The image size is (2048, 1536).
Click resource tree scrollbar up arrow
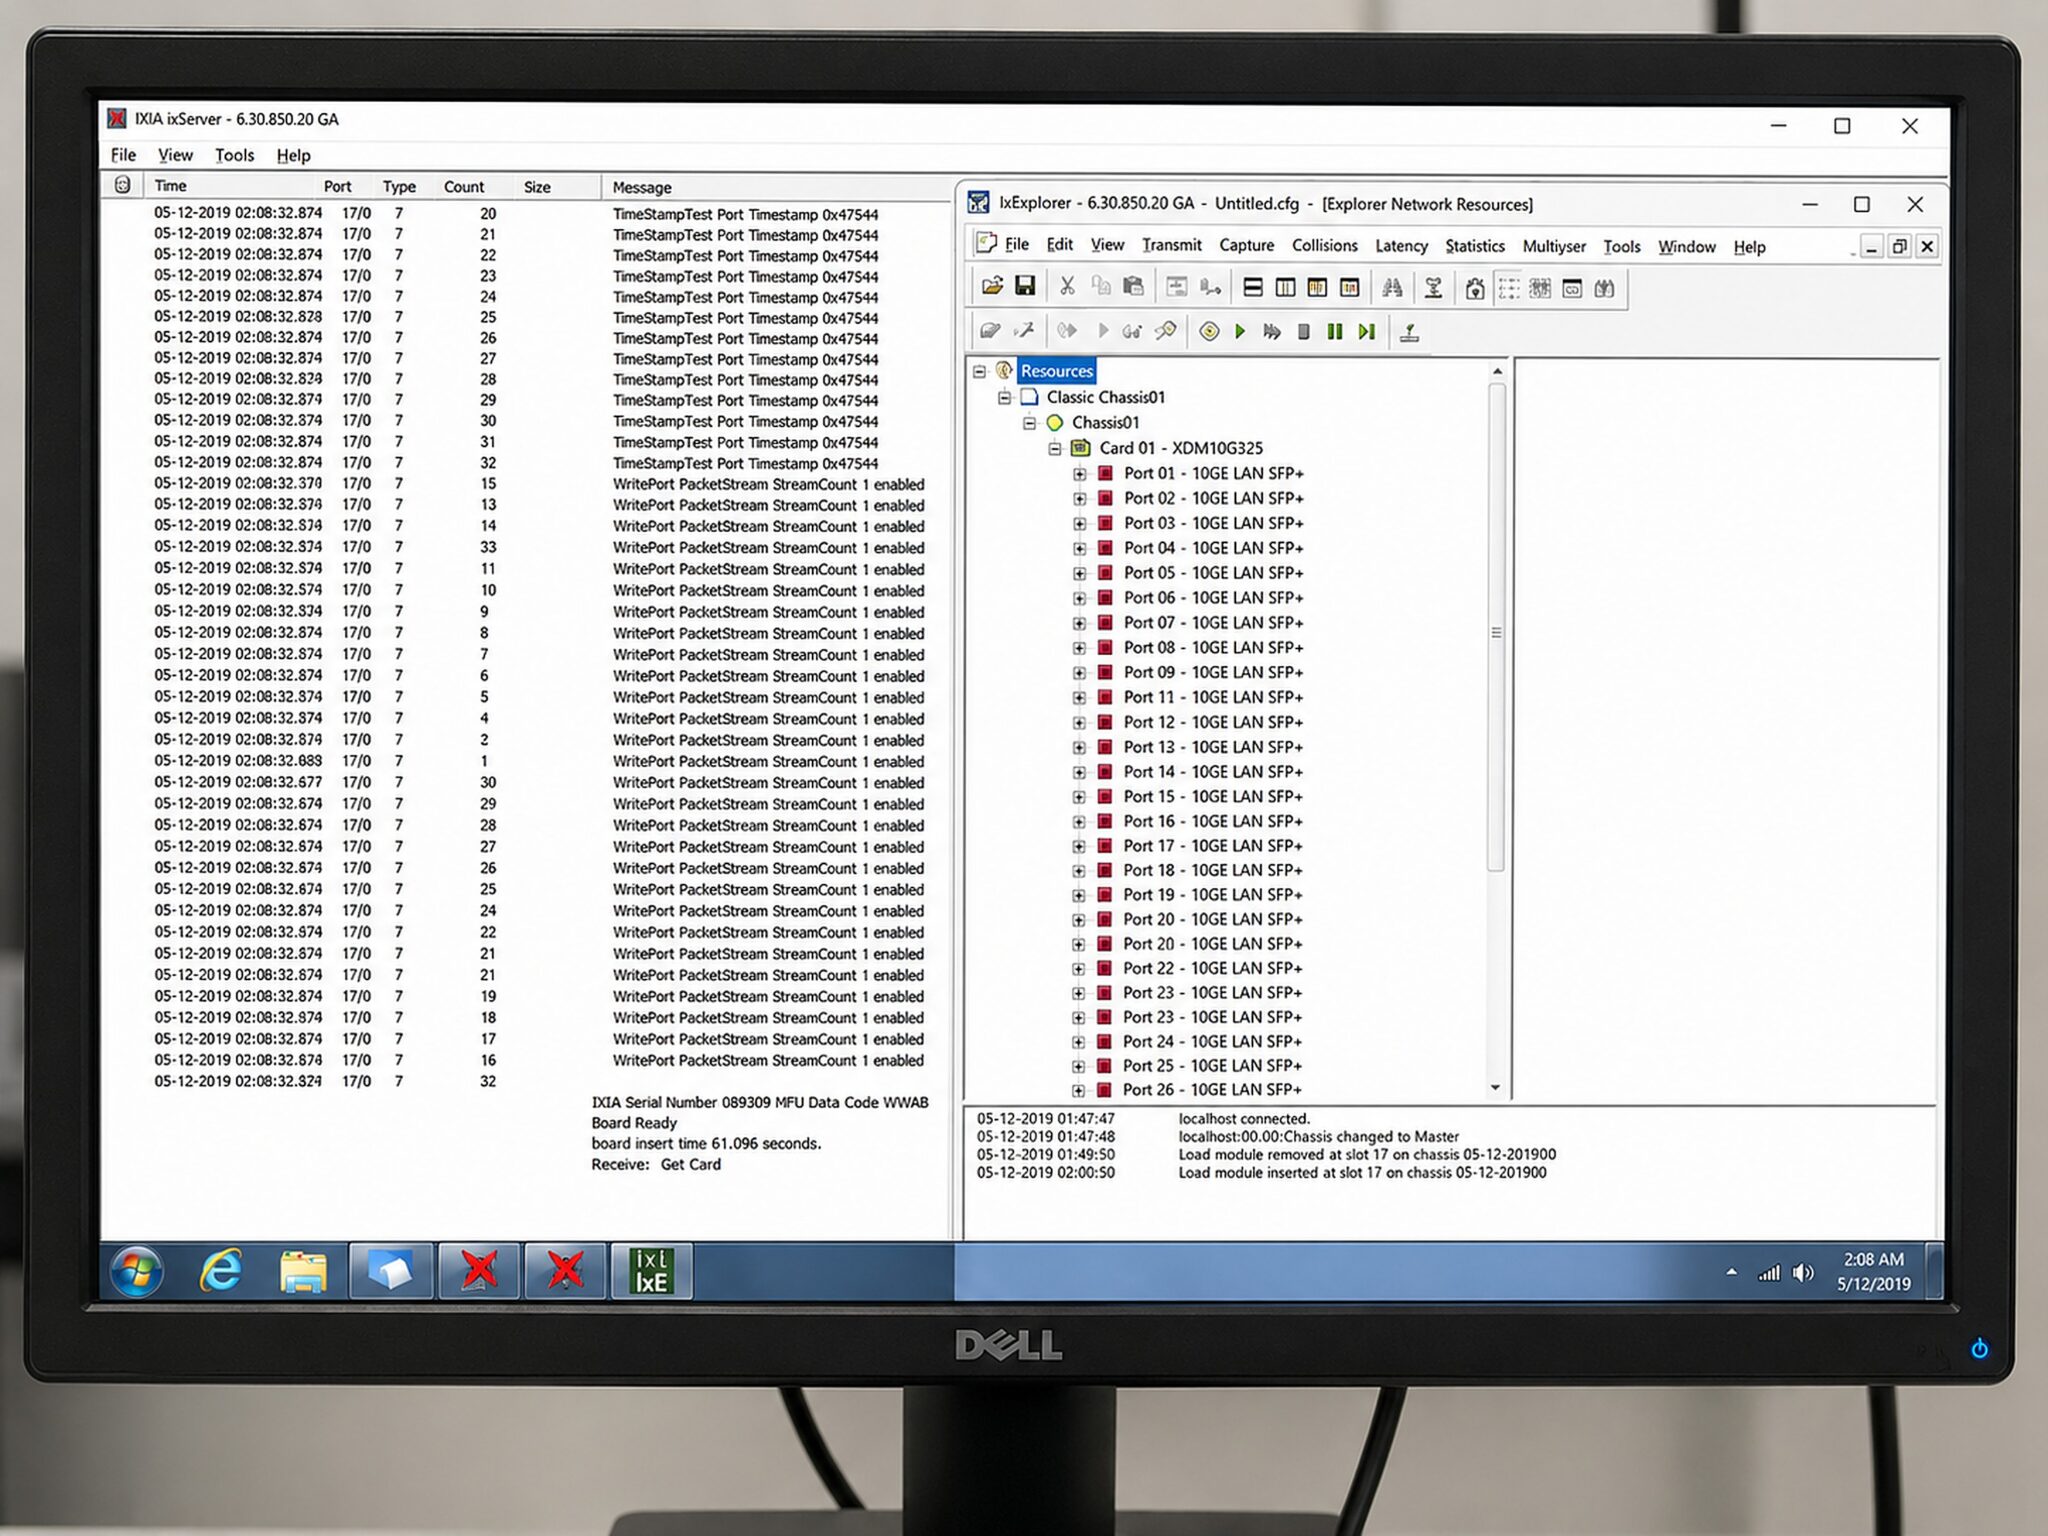click(1497, 371)
